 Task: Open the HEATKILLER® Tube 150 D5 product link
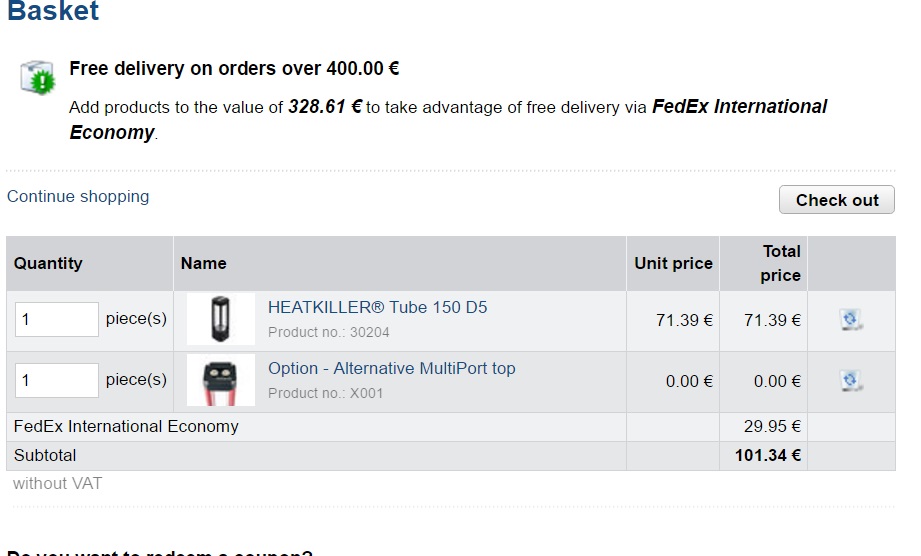[x=377, y=307]
